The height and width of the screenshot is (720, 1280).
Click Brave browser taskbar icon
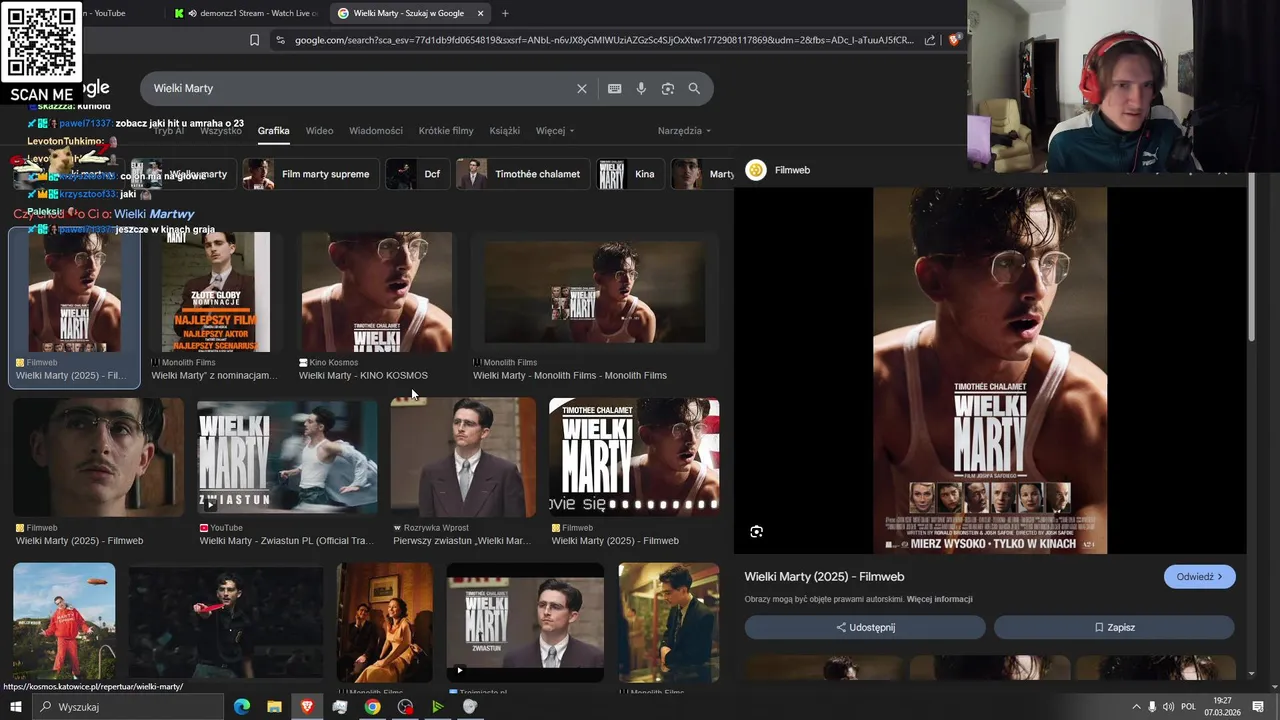pyautogui.click(x=307, y=707)
